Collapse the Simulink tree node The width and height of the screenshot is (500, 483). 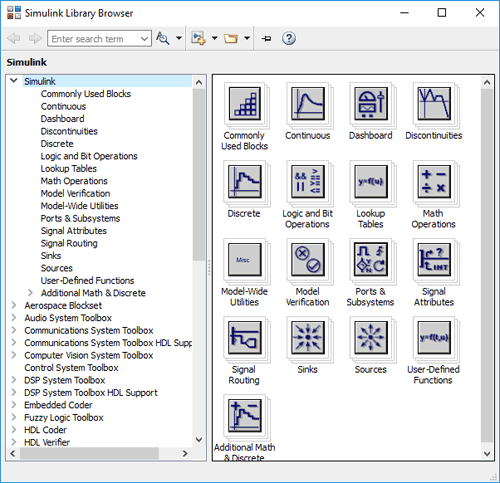click(x=14, y=81)
